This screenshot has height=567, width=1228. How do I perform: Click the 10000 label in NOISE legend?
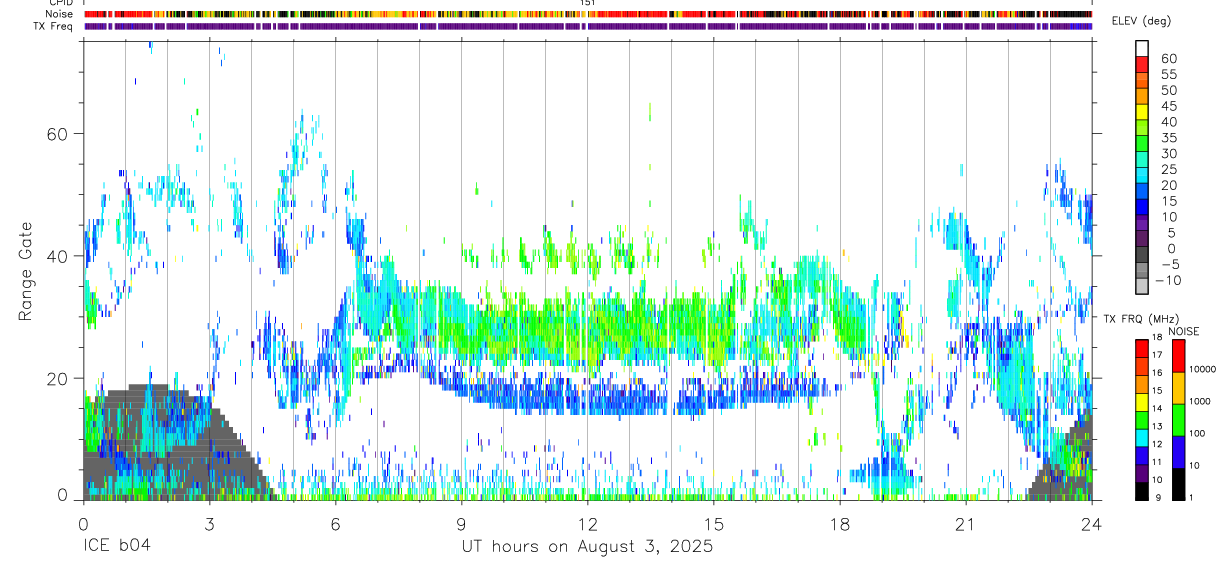pos(1202,370)
